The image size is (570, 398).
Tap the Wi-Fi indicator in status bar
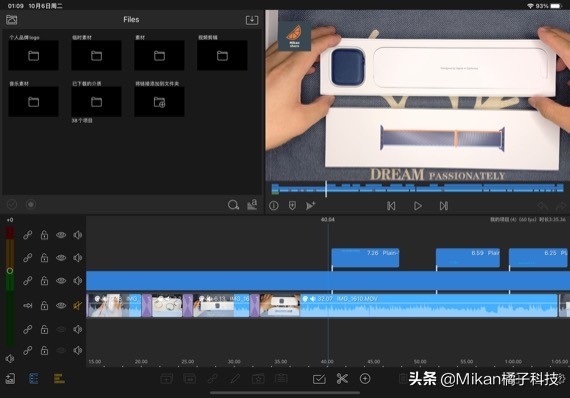click(x=530, y=6)
